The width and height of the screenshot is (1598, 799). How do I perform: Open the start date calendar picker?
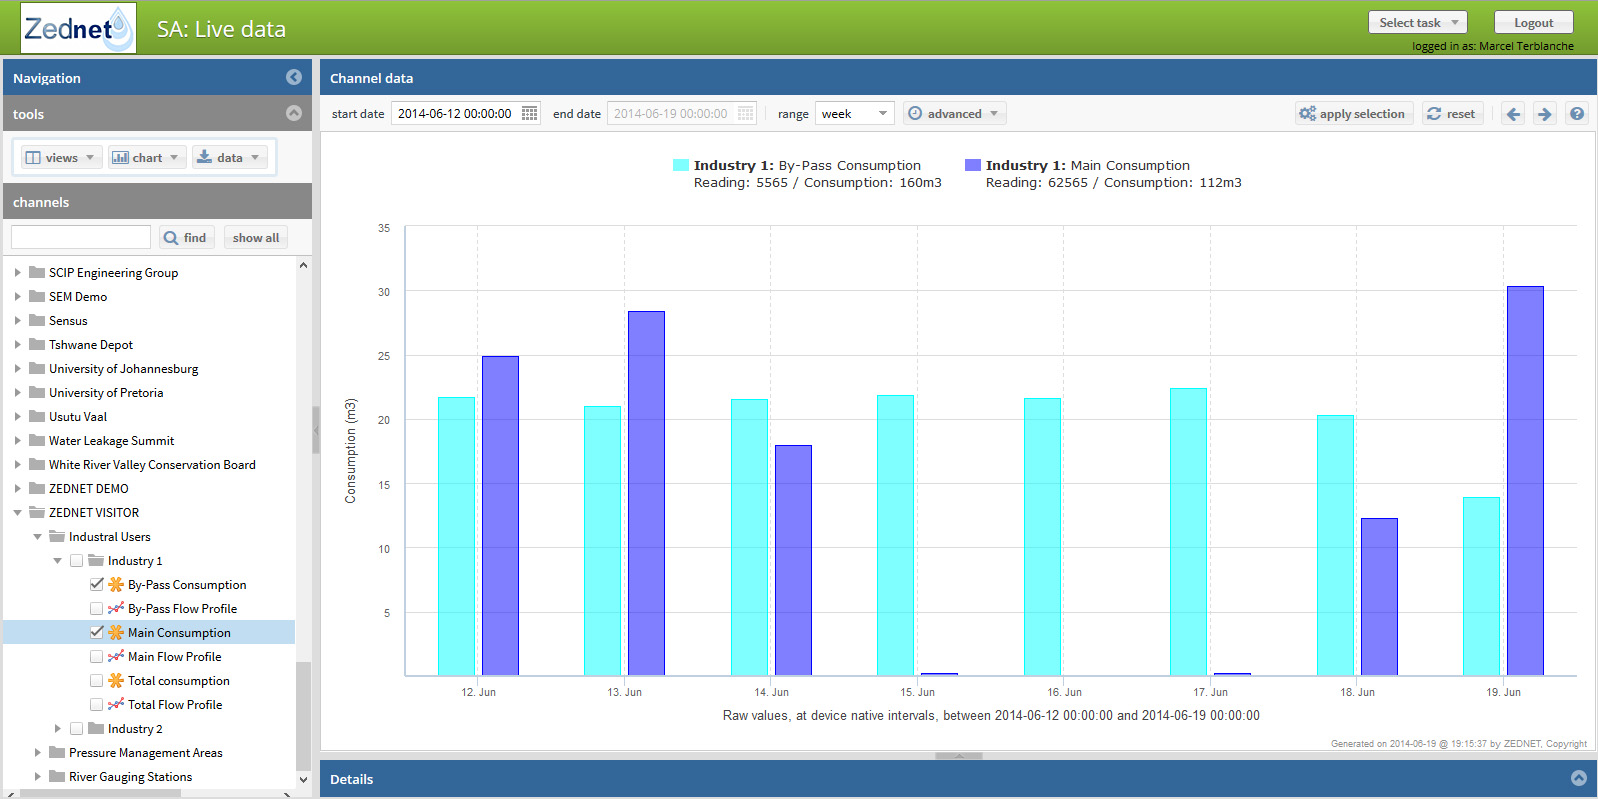[x=530, y=113]
